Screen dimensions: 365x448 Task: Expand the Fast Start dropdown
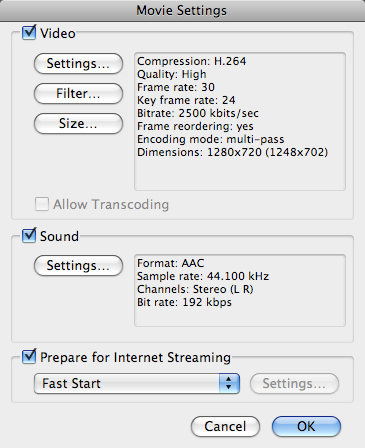[x=137, y=383]
